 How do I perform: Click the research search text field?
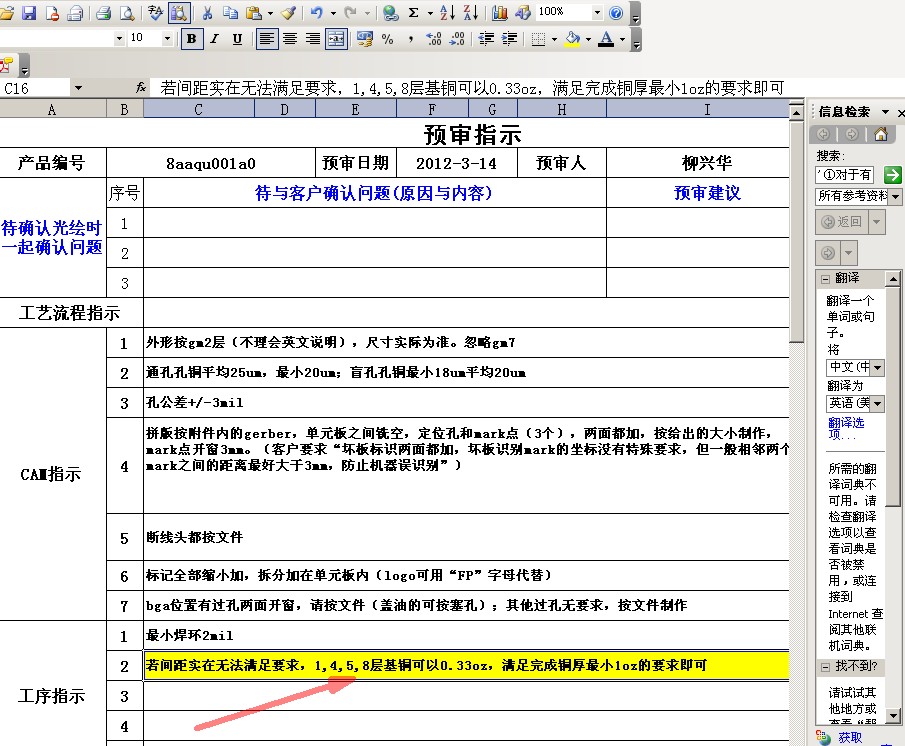(844, 175)
